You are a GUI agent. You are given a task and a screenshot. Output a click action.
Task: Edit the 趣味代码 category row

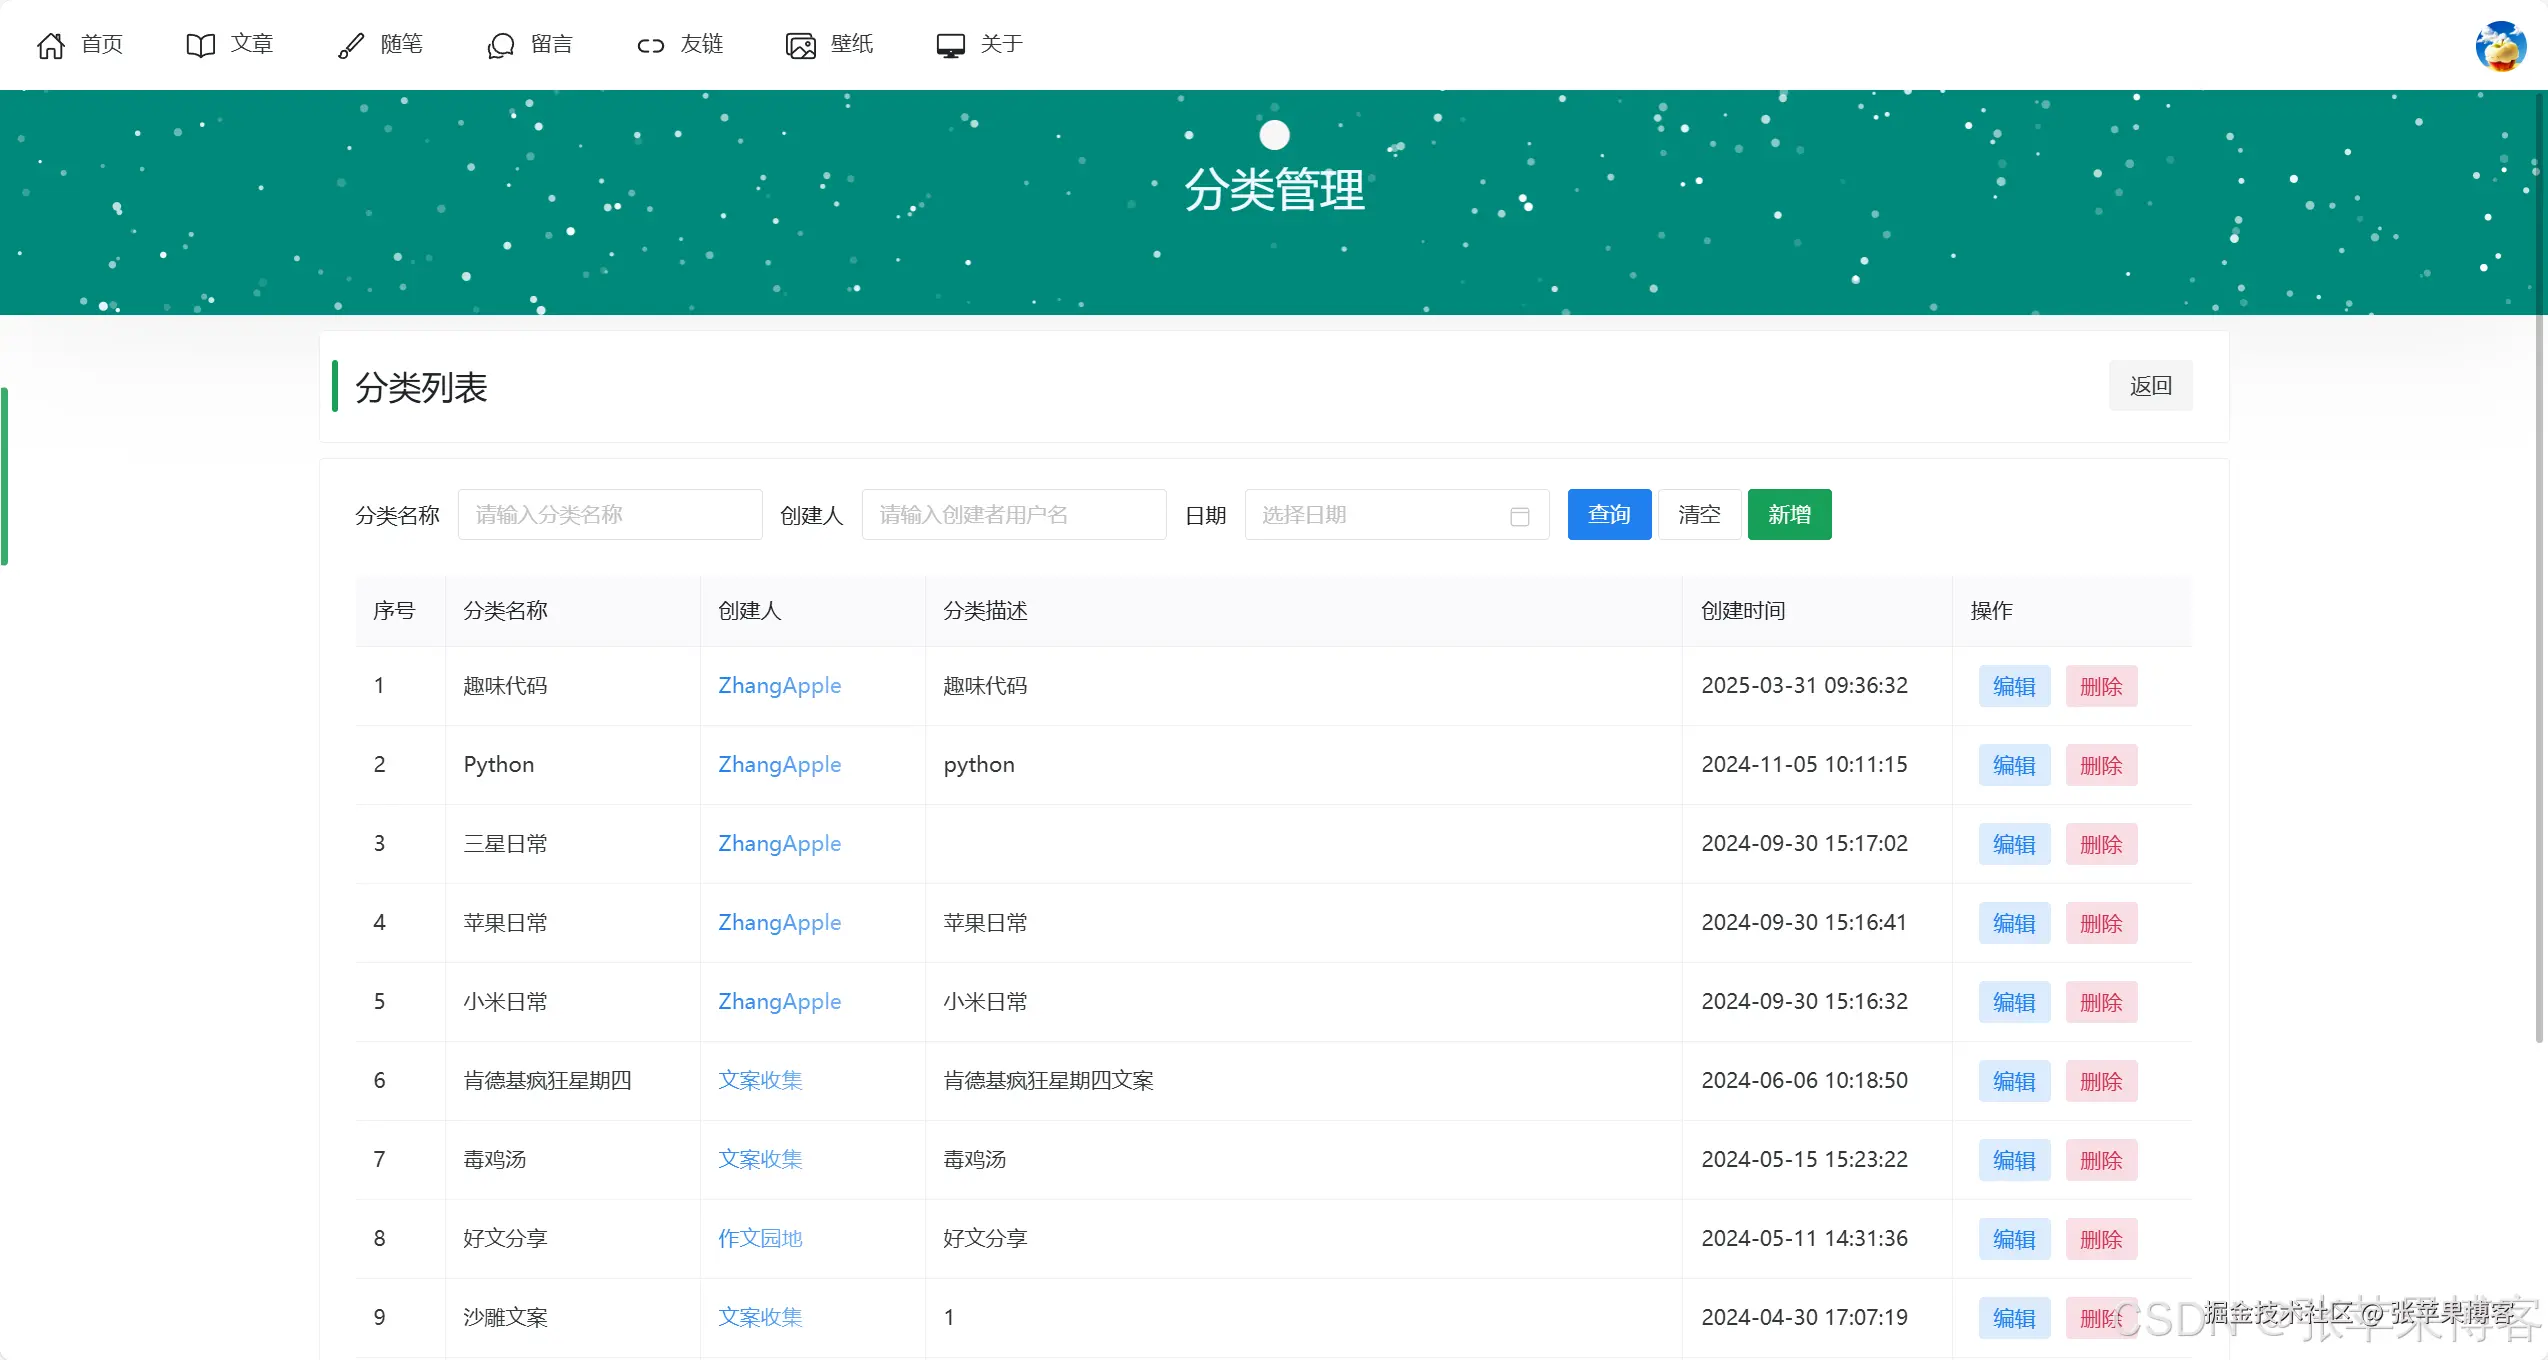click(x=2015, y=687)
